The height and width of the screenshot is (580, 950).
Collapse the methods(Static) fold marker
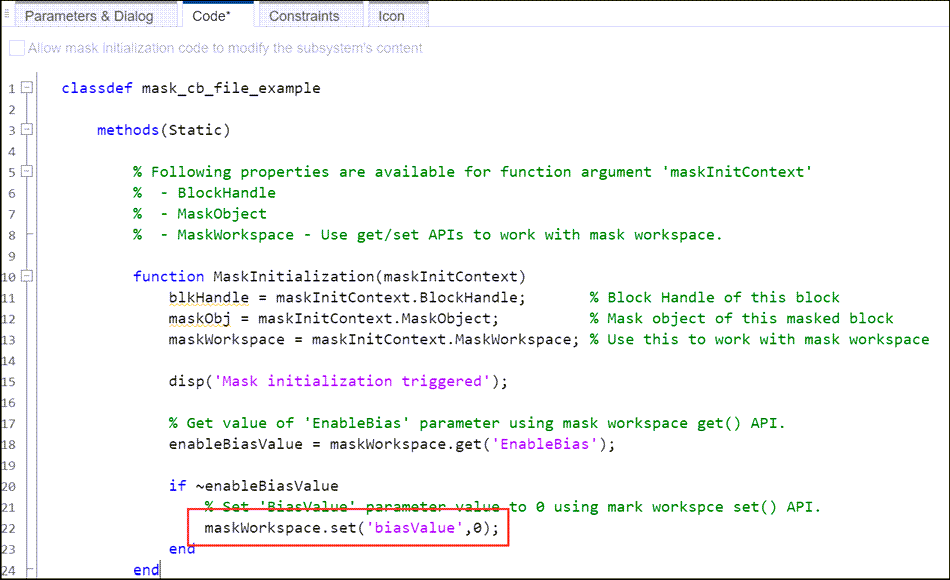(27, 129)
